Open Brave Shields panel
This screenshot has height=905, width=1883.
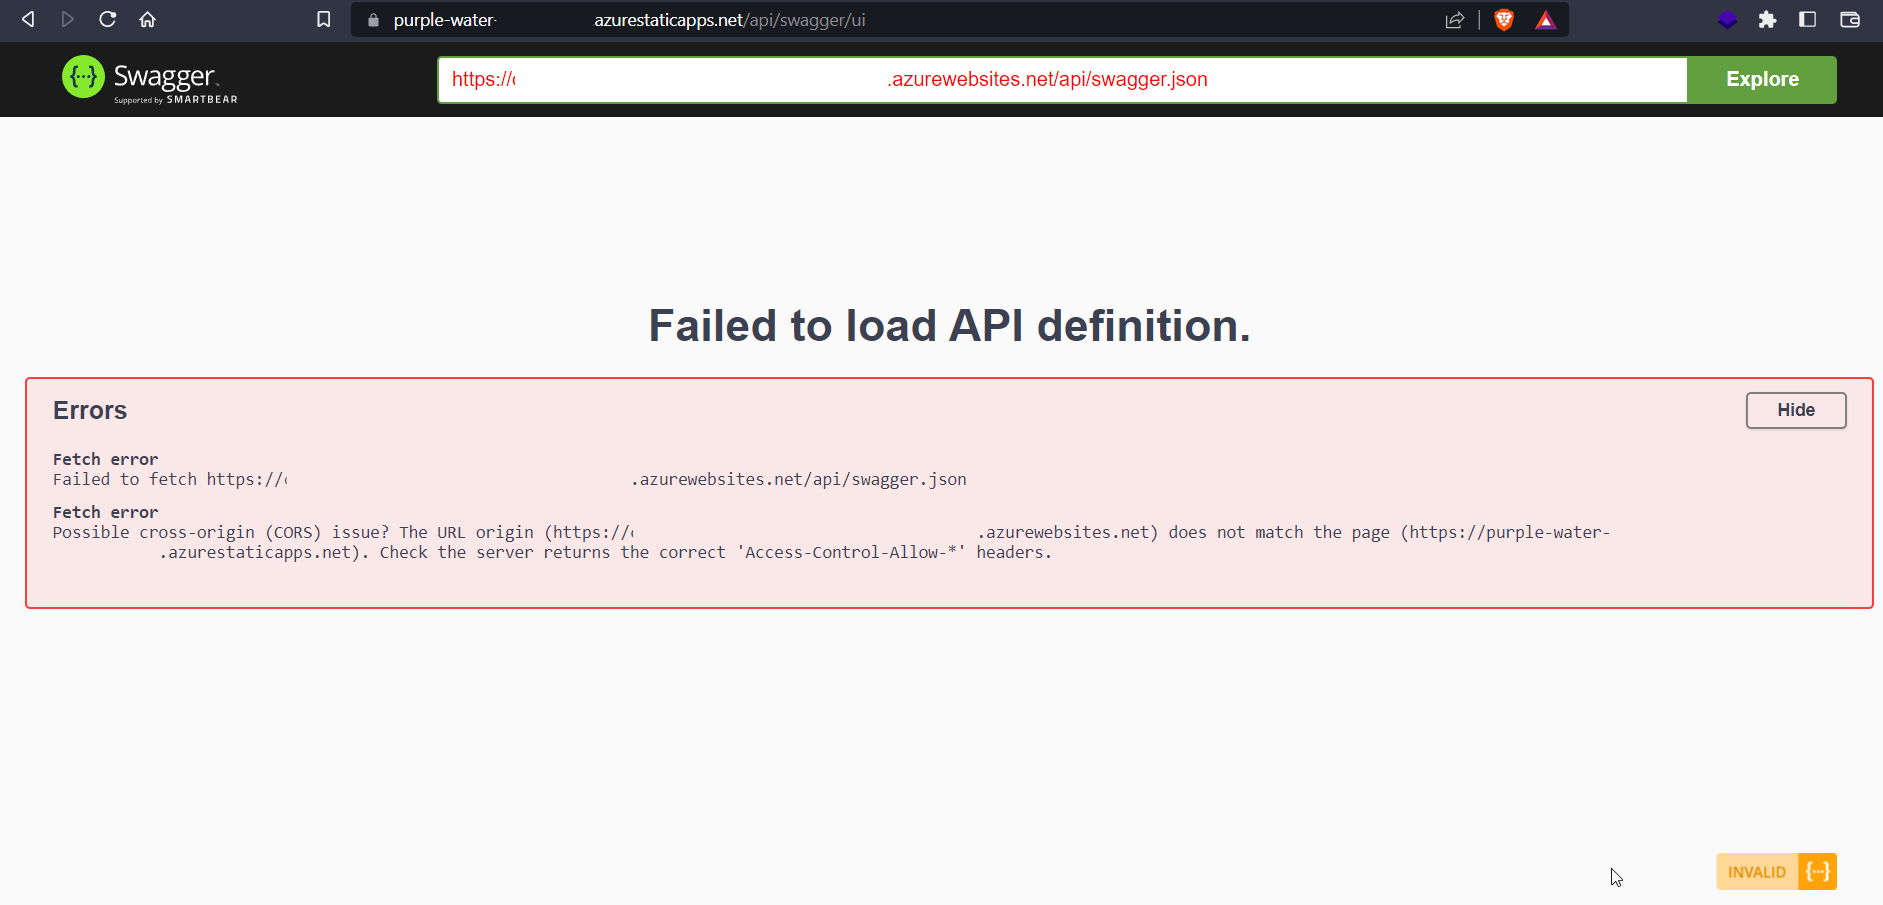point(1504,19)
